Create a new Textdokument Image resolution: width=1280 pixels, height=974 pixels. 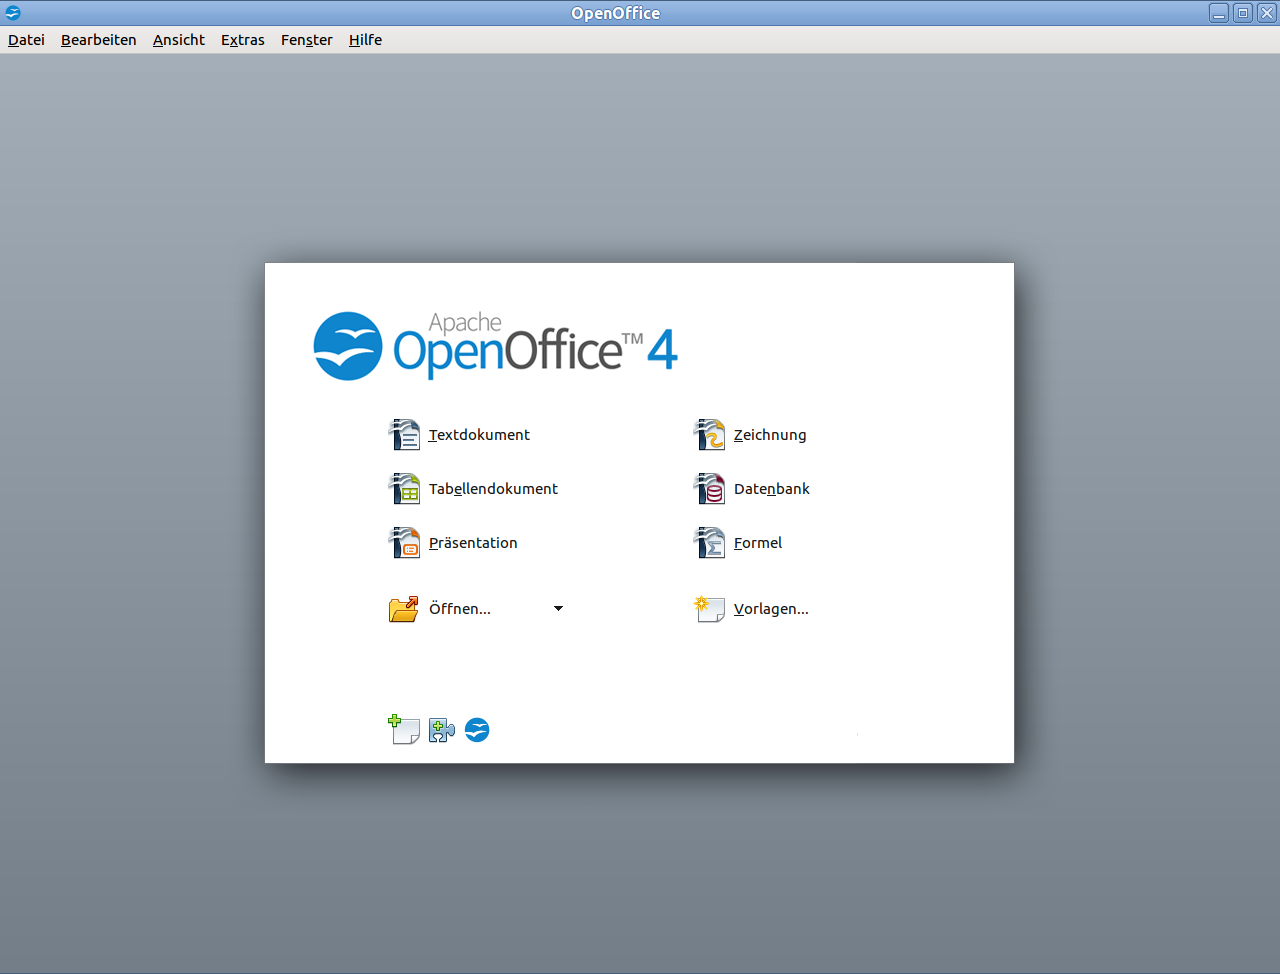(479, 435)
